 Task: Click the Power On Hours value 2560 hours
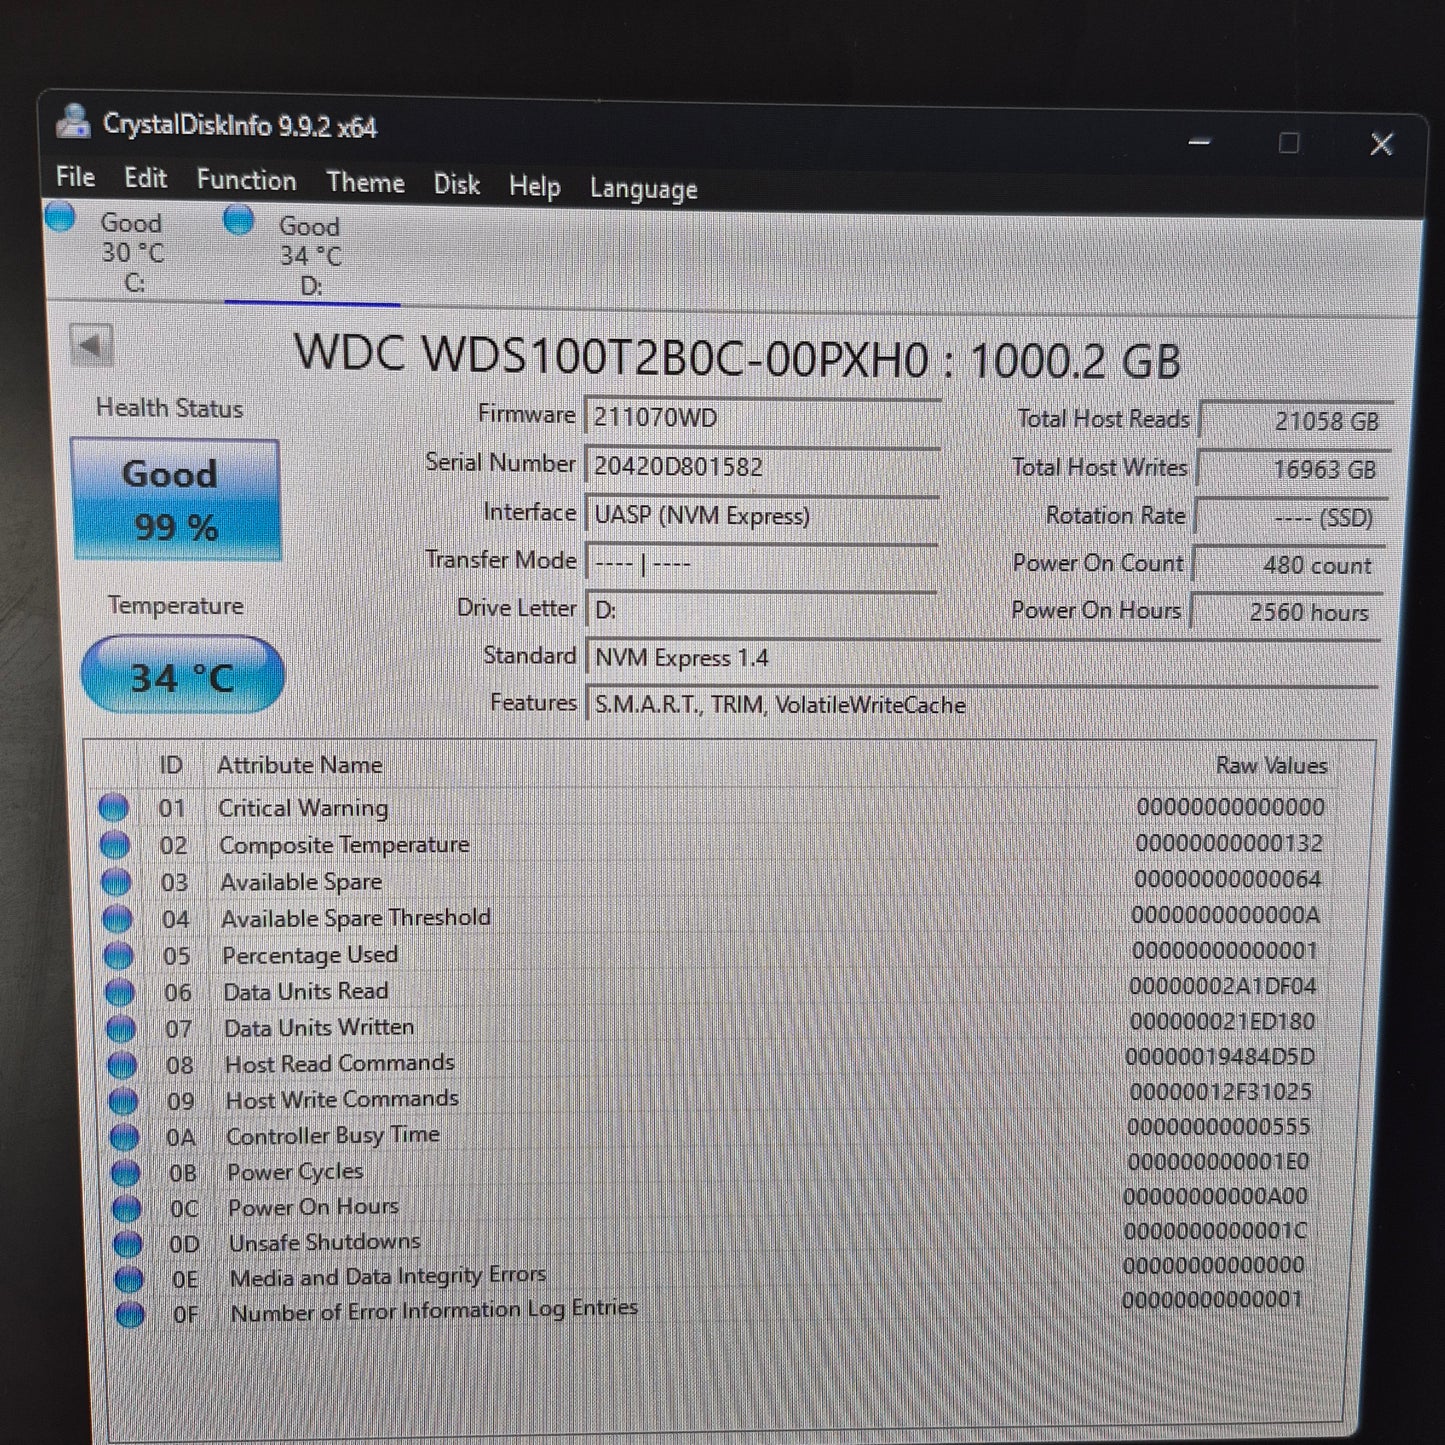point(1287,612)
